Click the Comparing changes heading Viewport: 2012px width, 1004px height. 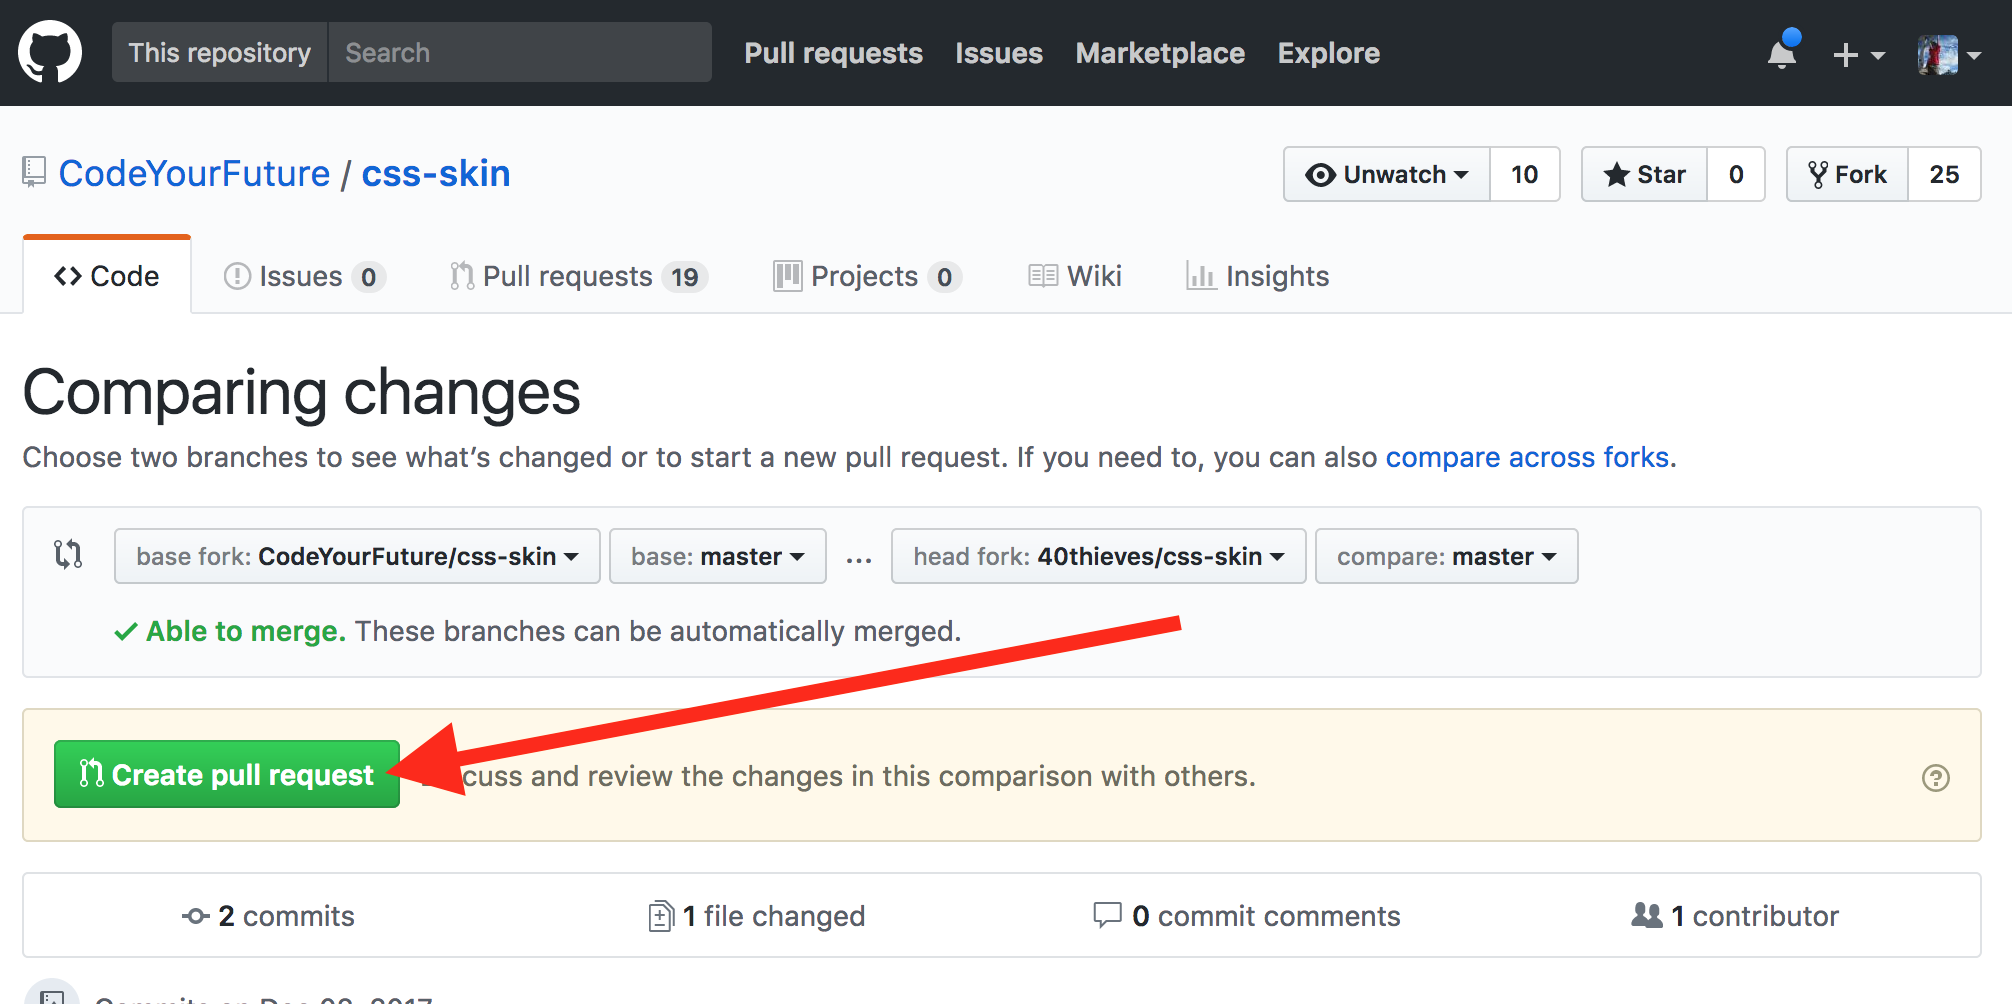(x=301, y=392)
